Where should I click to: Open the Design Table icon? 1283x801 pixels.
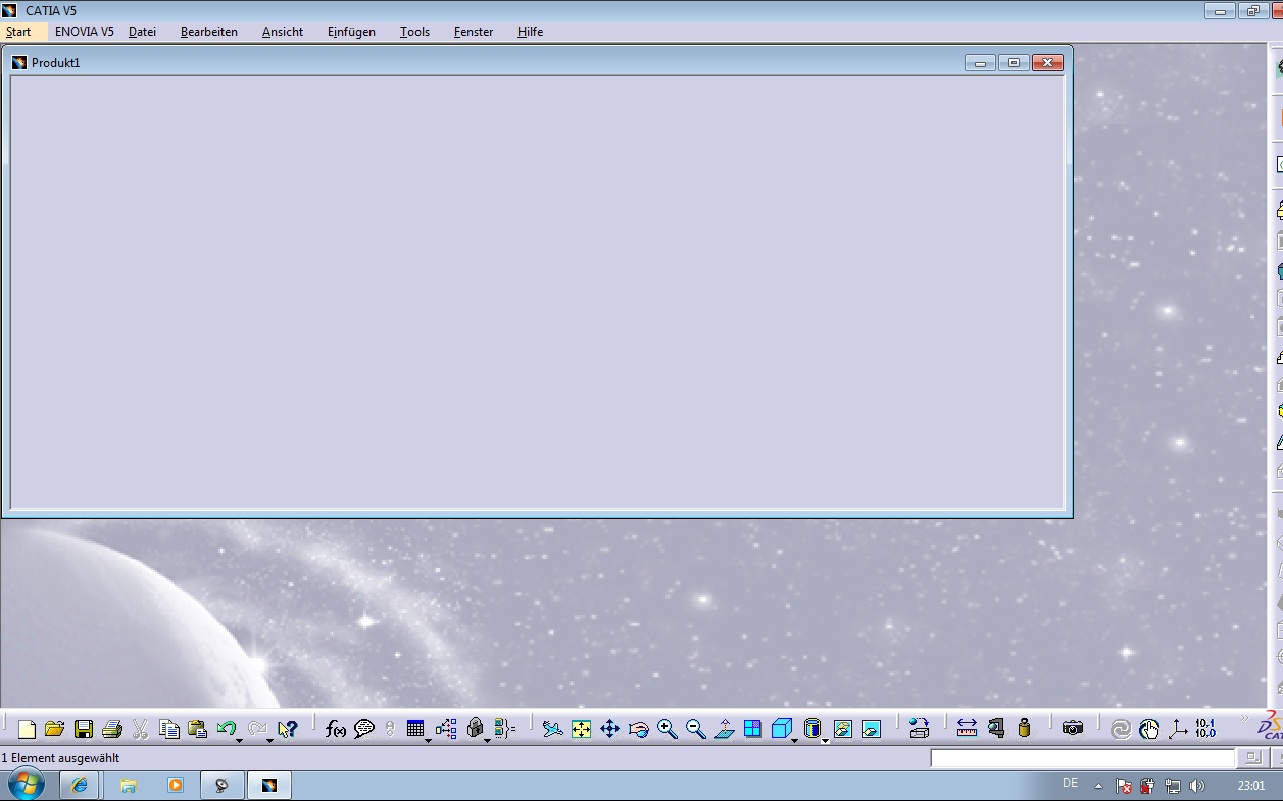[x=416, y=729]
